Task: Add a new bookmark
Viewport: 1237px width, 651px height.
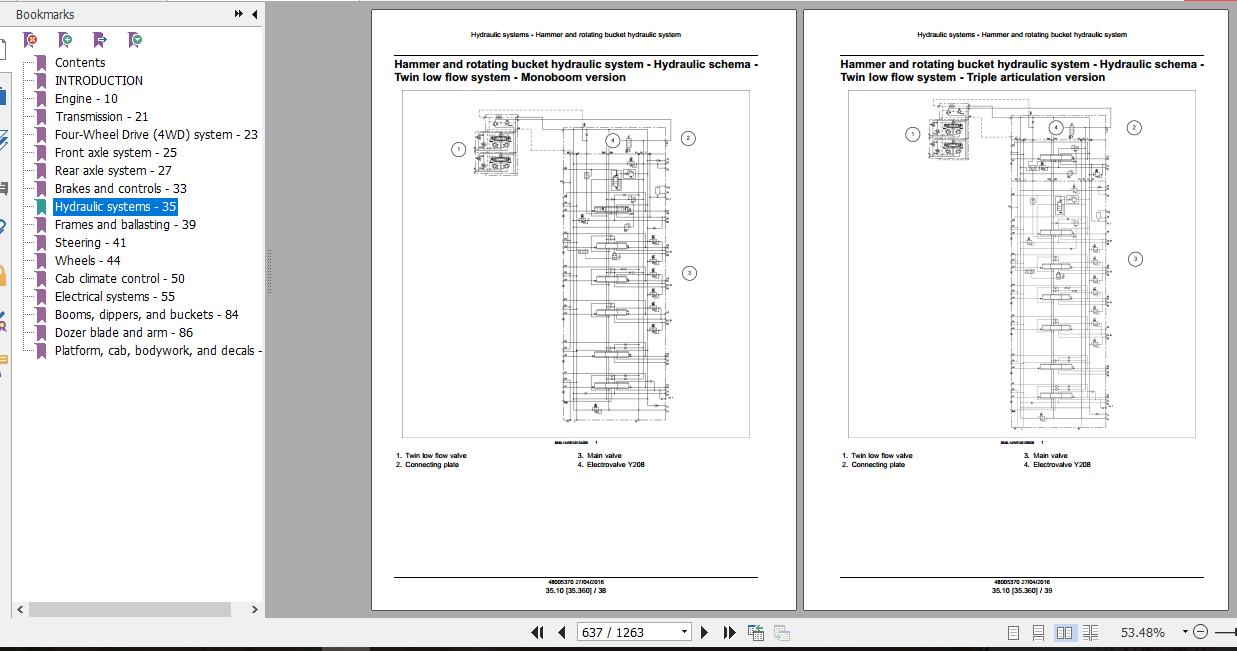Action: pyautogui.click(x=64, y=40)
